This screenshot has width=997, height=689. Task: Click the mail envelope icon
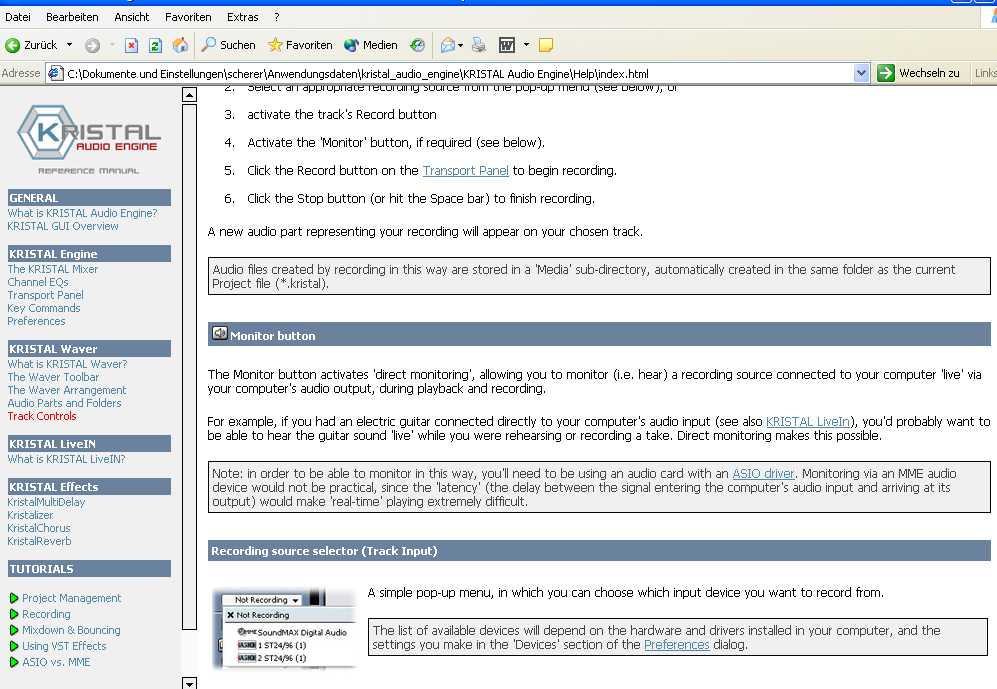pos(448,45)
